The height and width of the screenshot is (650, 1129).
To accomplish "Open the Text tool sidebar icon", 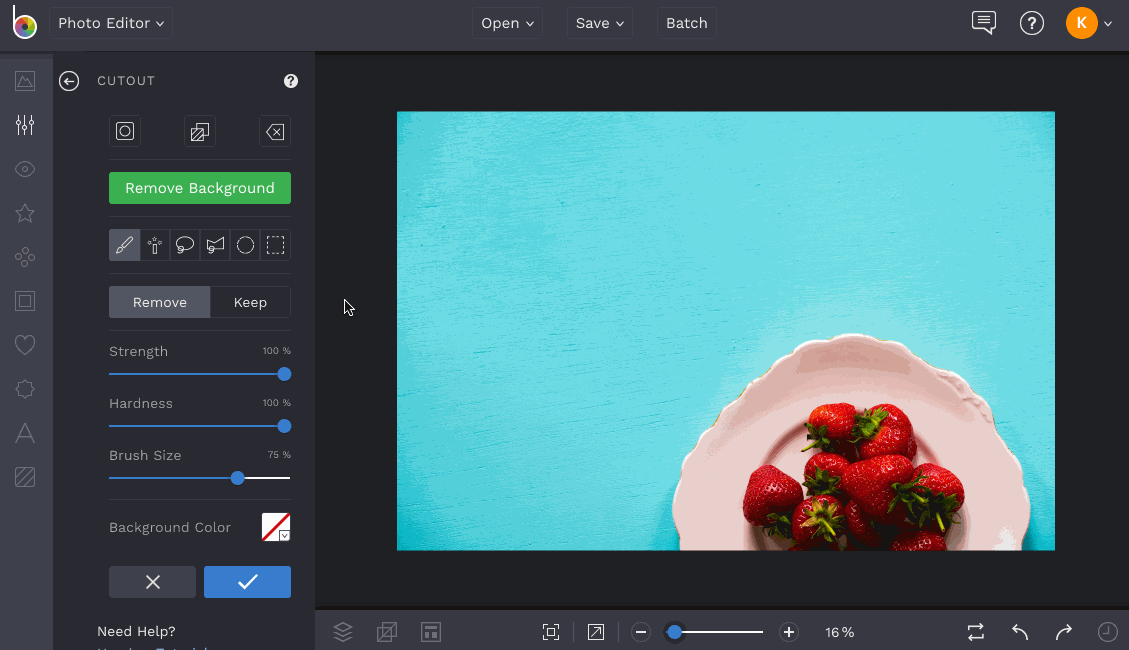I will [x=25, y=433].
